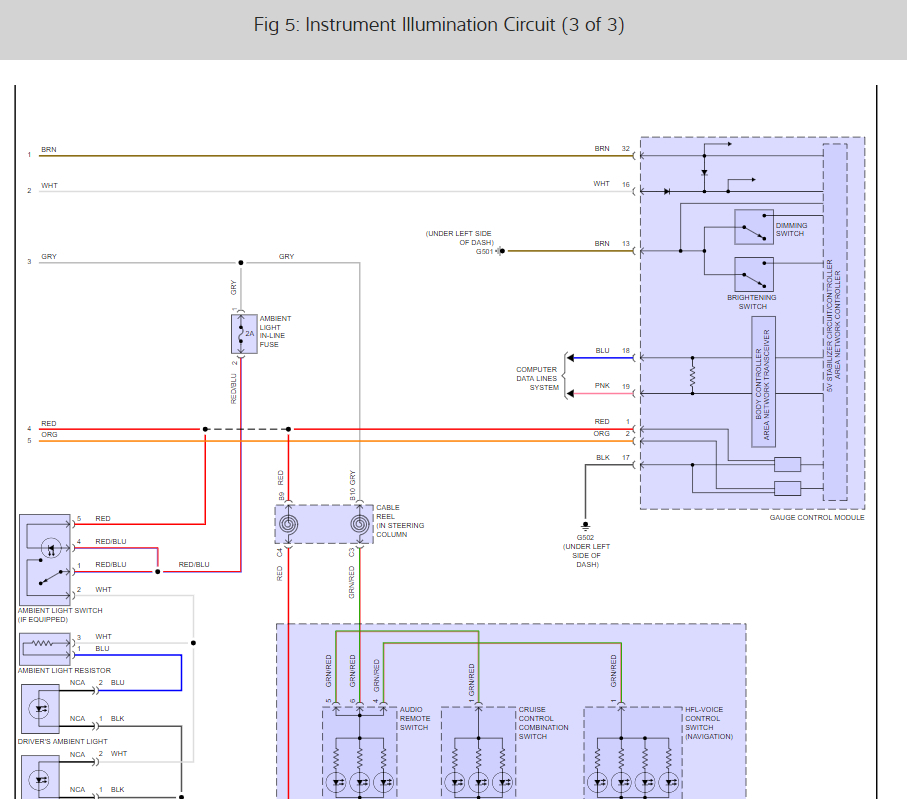Click the 'WHT' label at Ambient Light Switch pin 2
The image size is (907, 806).
pyautogui.click(x=104, y=590)
